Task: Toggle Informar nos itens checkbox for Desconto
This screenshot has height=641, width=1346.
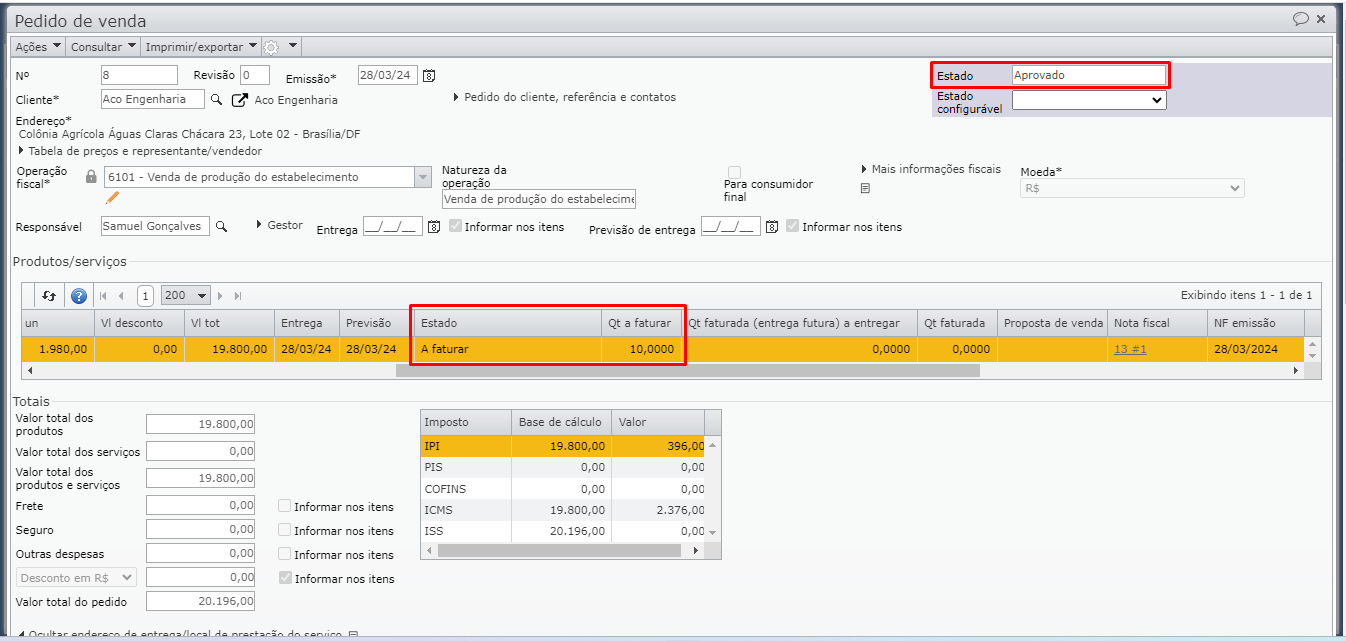Action: point(285,578)
